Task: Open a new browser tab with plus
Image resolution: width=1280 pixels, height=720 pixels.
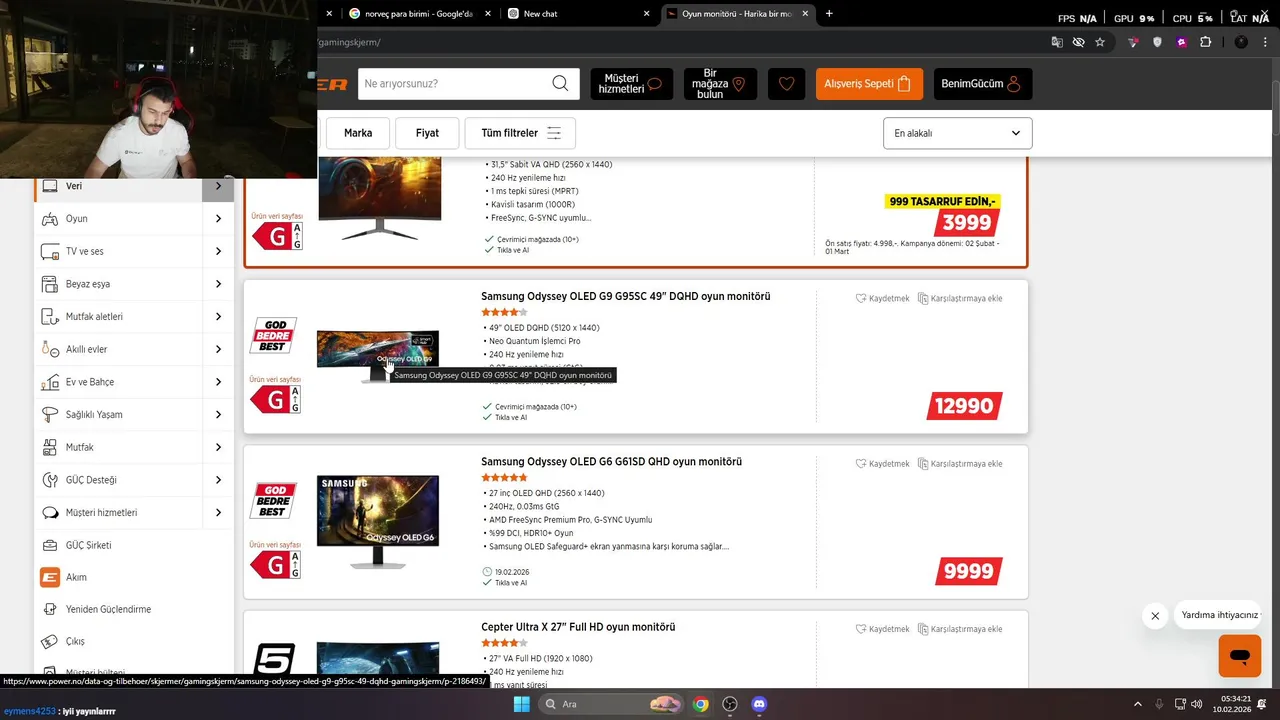Action: click(829, 14)
